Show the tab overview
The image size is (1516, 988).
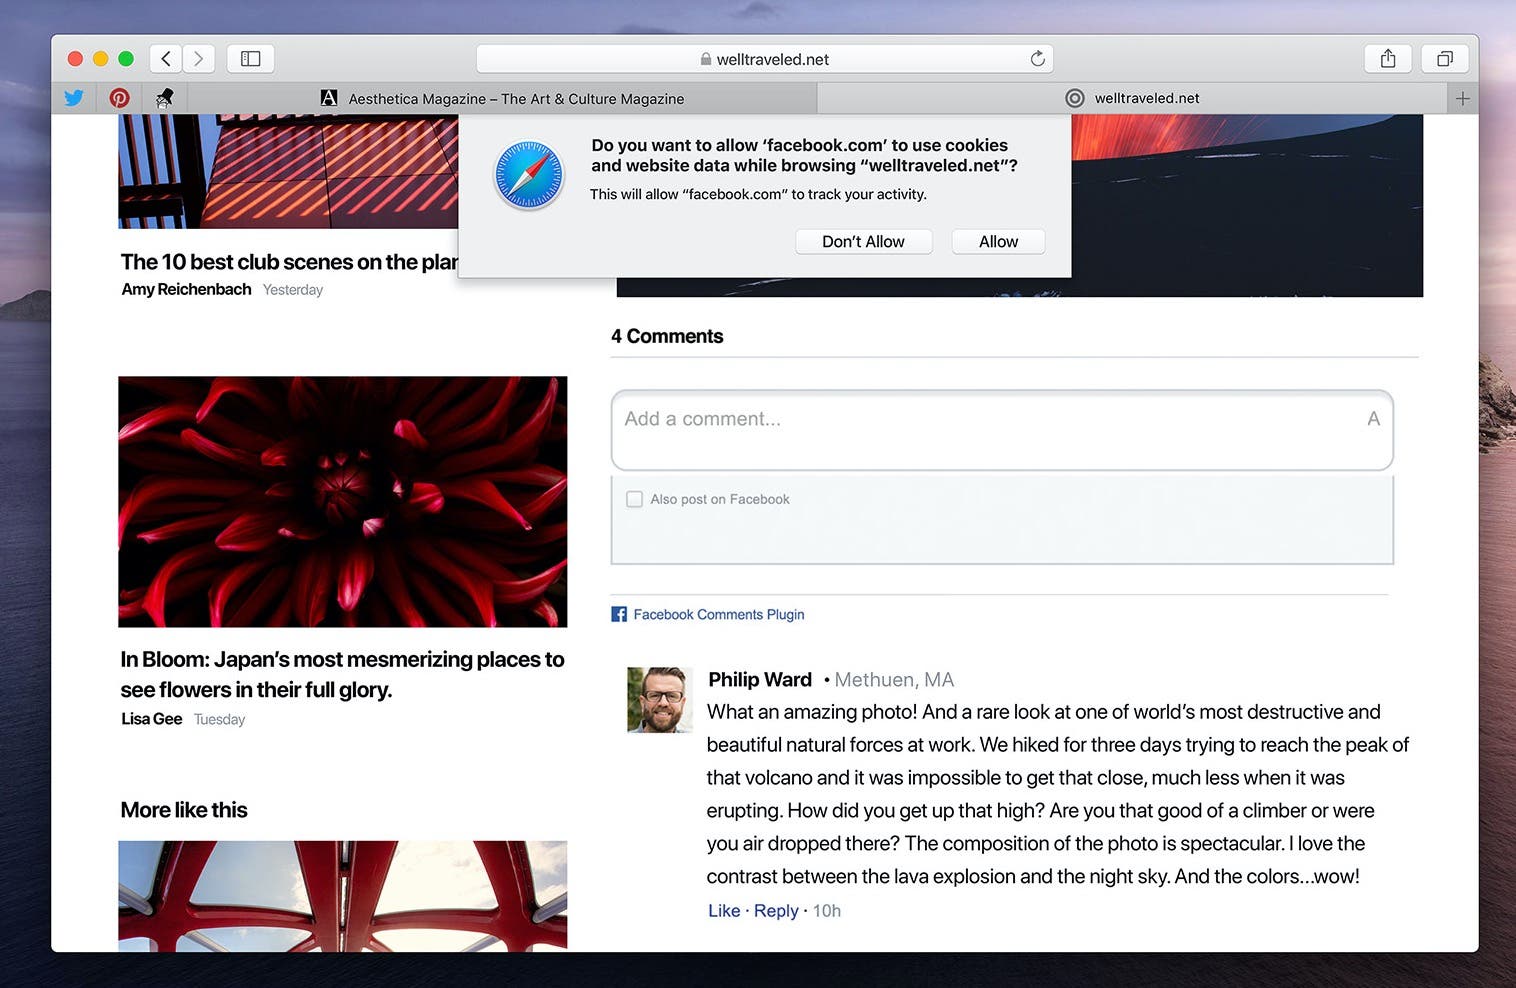[x=1444, y=59]
